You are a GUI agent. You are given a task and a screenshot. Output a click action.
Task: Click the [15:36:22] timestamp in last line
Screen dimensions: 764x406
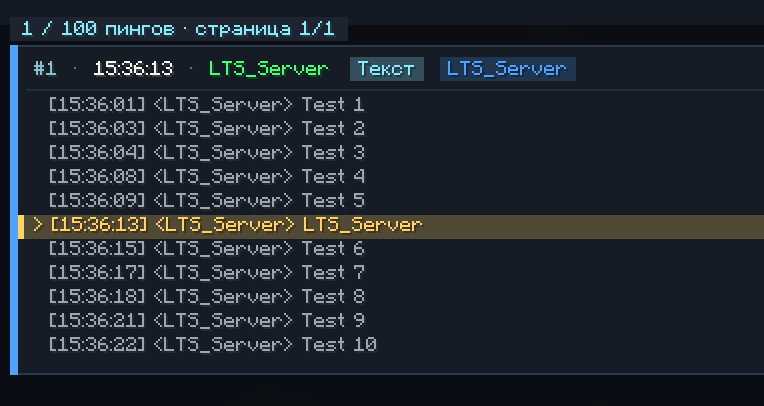tap(97, 345)
